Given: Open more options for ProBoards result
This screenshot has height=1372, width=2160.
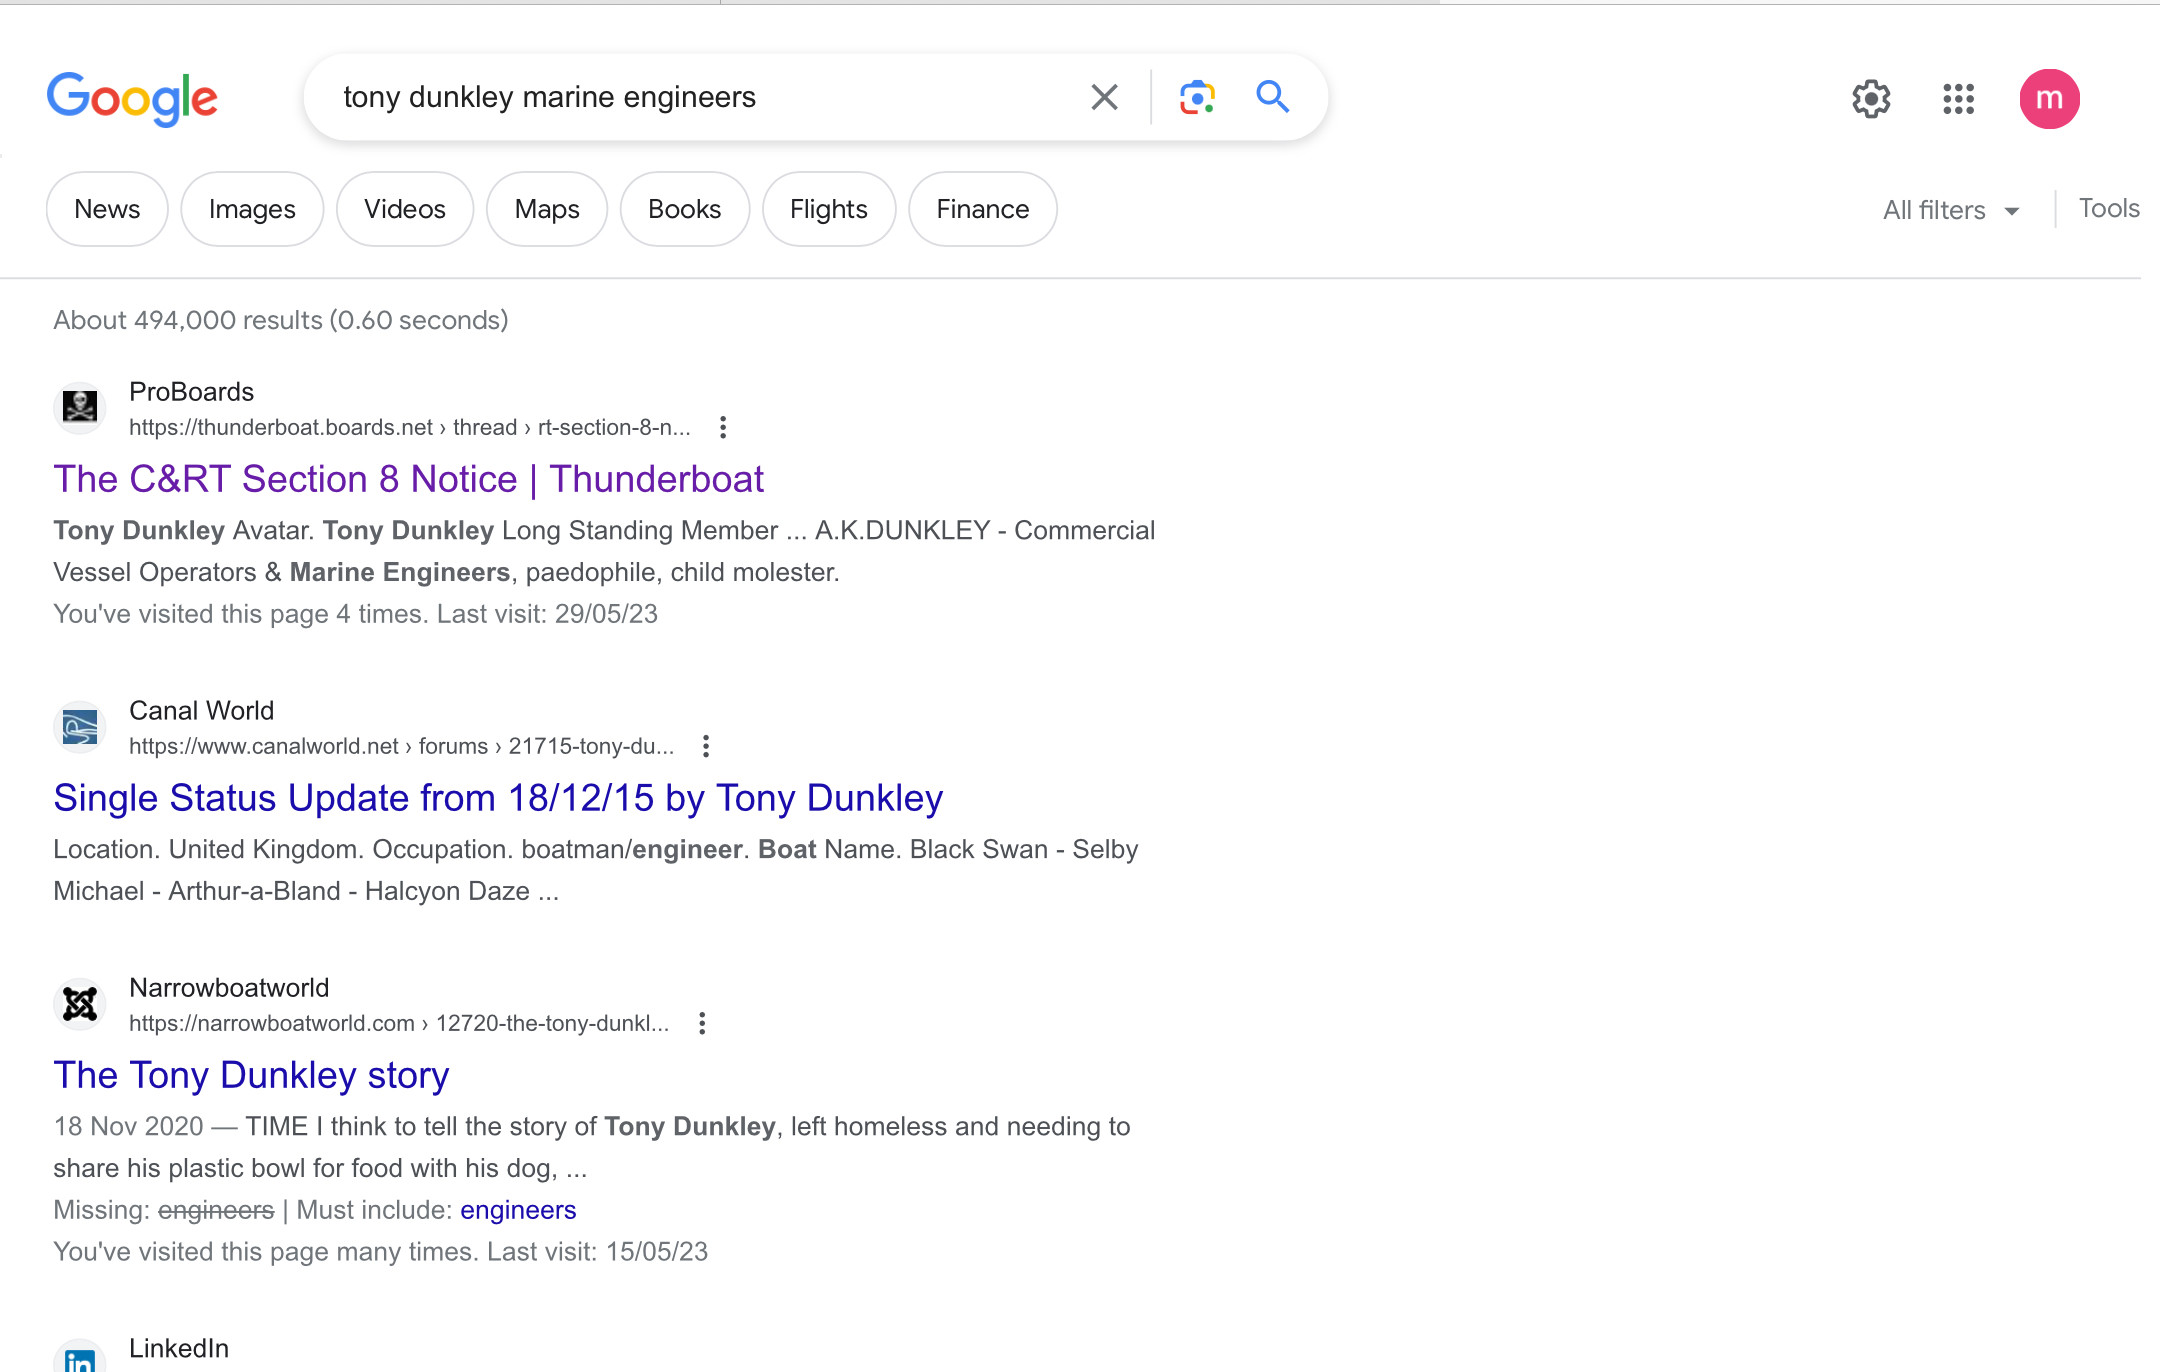Looking at the screenshot, I should (723, 428).
